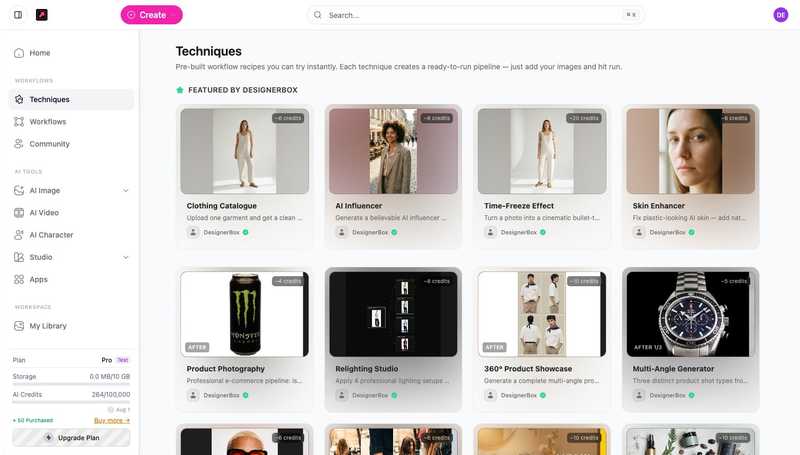Click the Buy more link
This screenshot has height=455, width=800.
tap(112, 420)
